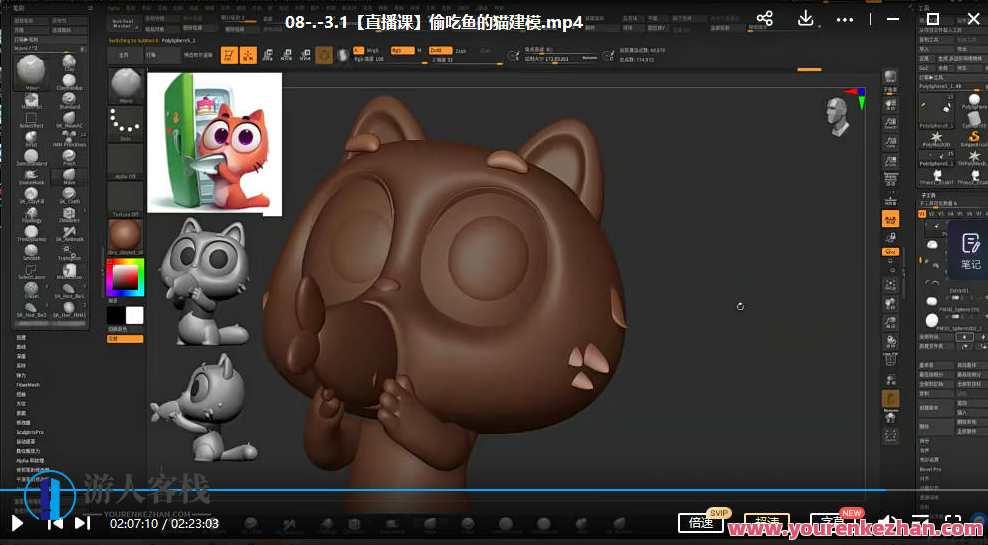Select the Clay brush
Image resolution: width=988 pixels, height=545 pixels.
coord(69,62)
